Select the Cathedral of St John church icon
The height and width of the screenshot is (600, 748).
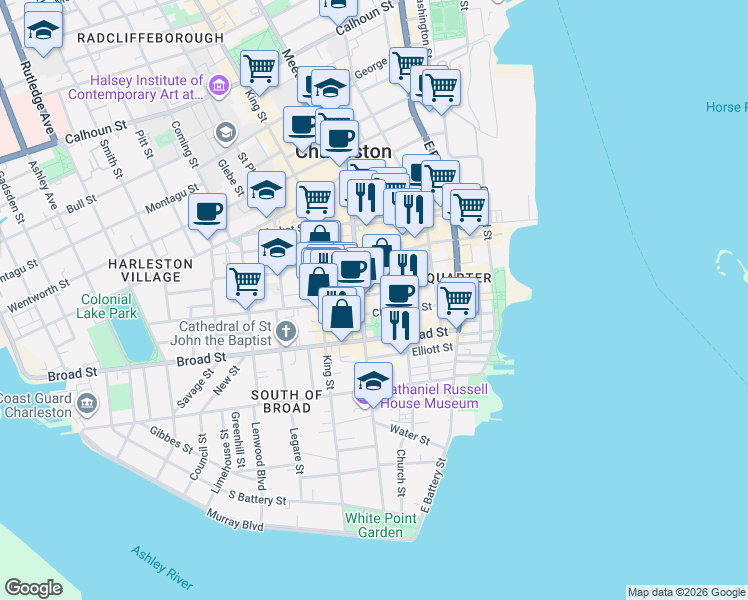coord(286,331)
